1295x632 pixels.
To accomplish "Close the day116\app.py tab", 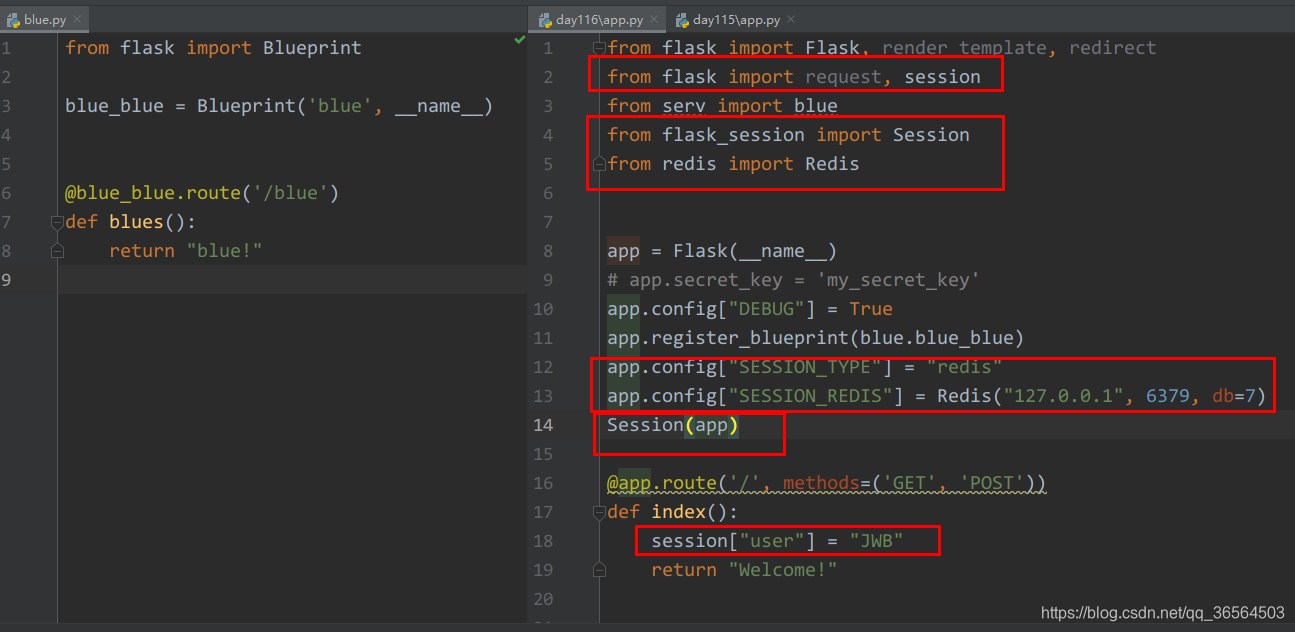I will pyautogui.click(x=655, y=18).
